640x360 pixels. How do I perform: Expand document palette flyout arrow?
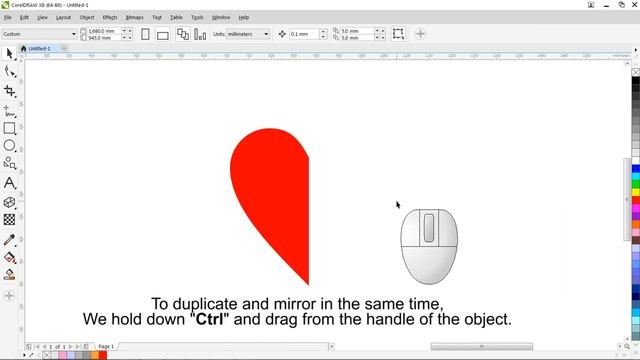coord(24,355)
